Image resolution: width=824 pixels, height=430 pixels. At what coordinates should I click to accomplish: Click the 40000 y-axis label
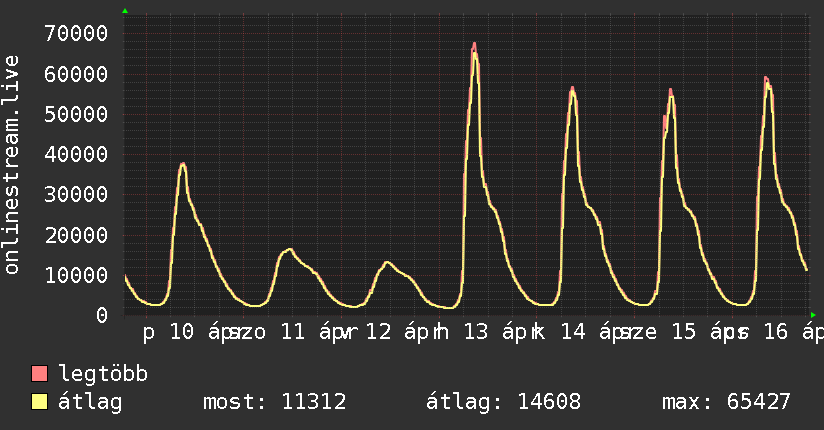click(76, 155)
